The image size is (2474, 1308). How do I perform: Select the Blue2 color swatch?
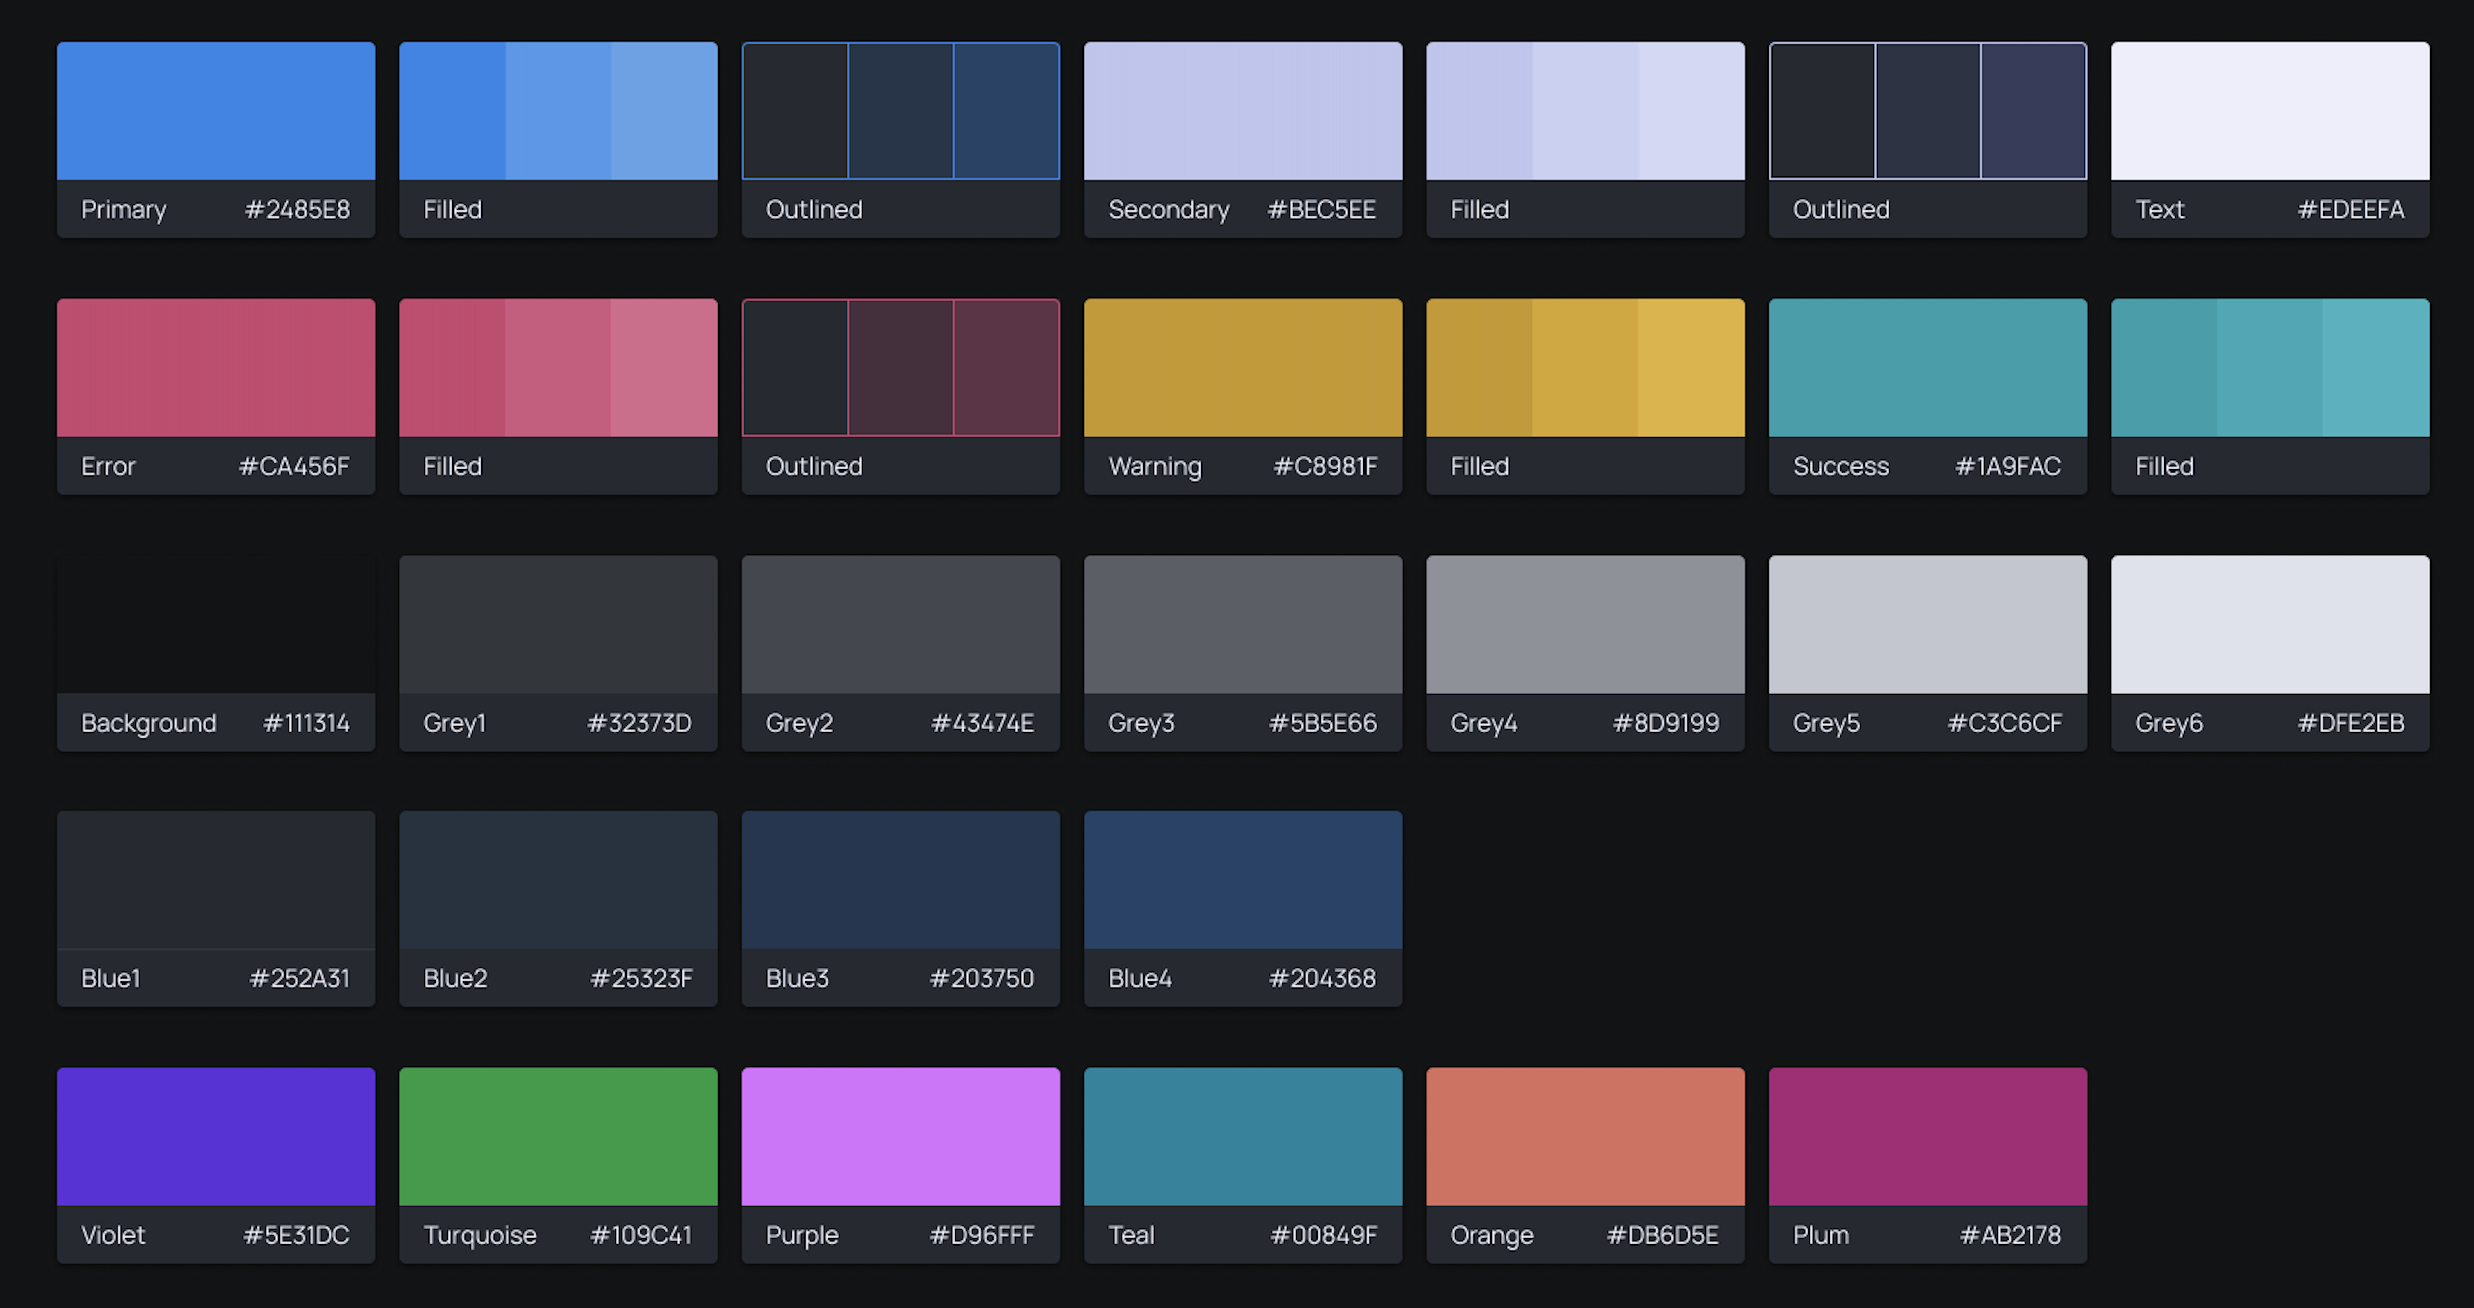tap(558, 880)
